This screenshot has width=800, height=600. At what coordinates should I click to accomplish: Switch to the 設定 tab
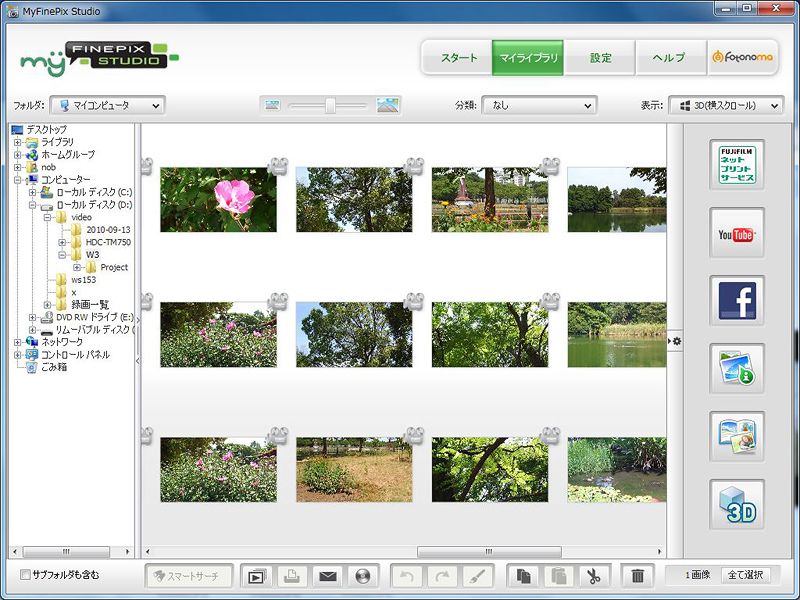(x=600, y=58)
